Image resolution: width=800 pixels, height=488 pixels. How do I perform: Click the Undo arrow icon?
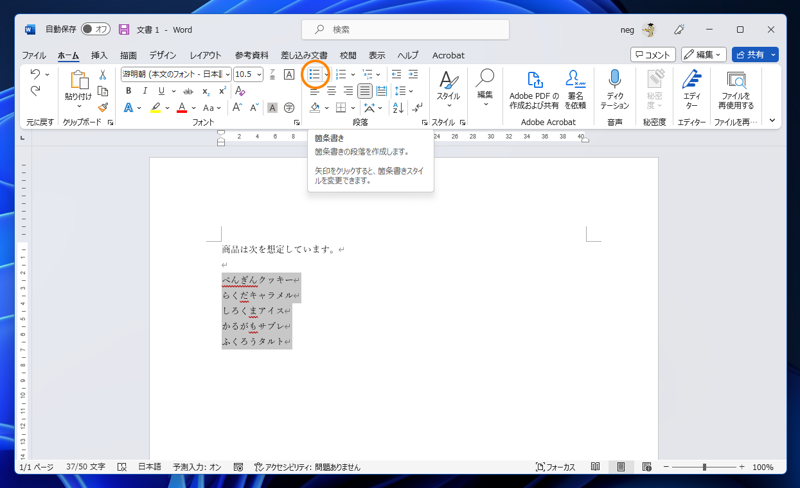pyautogui.click(x=35, y=74)
